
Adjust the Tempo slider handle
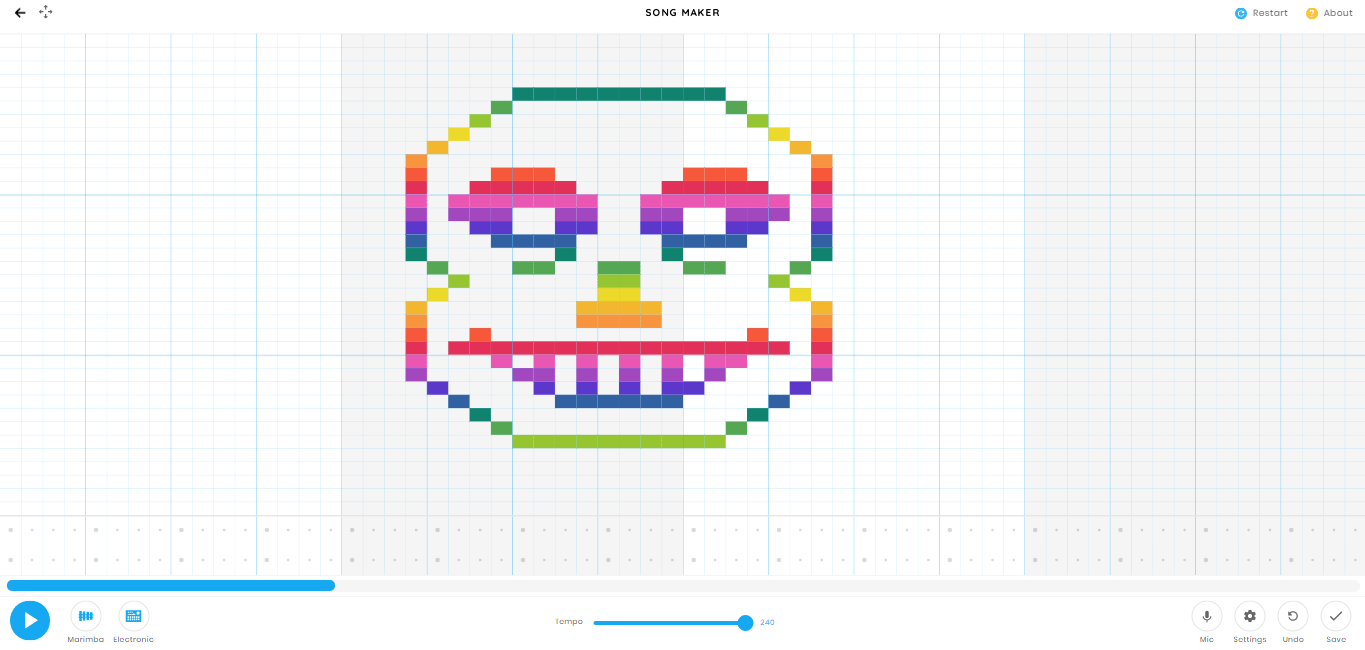pyautogui.click(x=745, y=622)
